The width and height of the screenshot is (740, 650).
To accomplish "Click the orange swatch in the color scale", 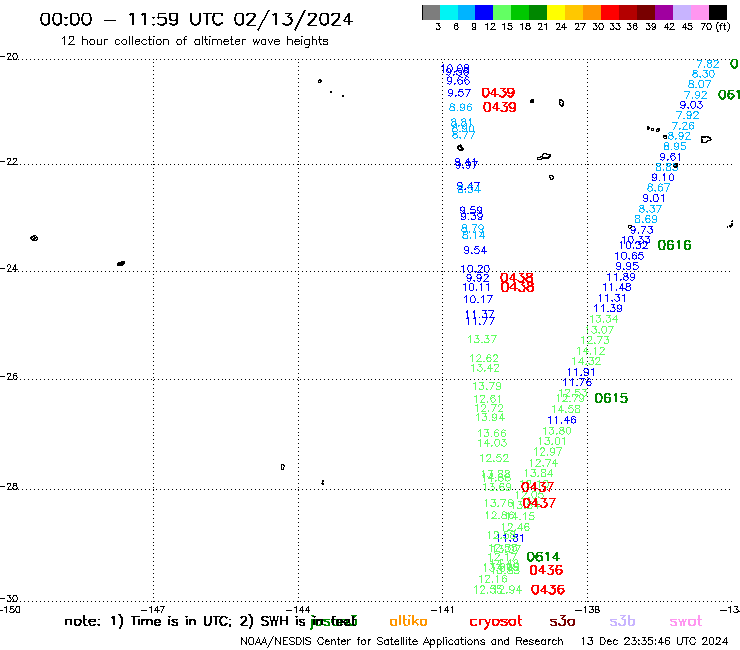I will [592, 12].
